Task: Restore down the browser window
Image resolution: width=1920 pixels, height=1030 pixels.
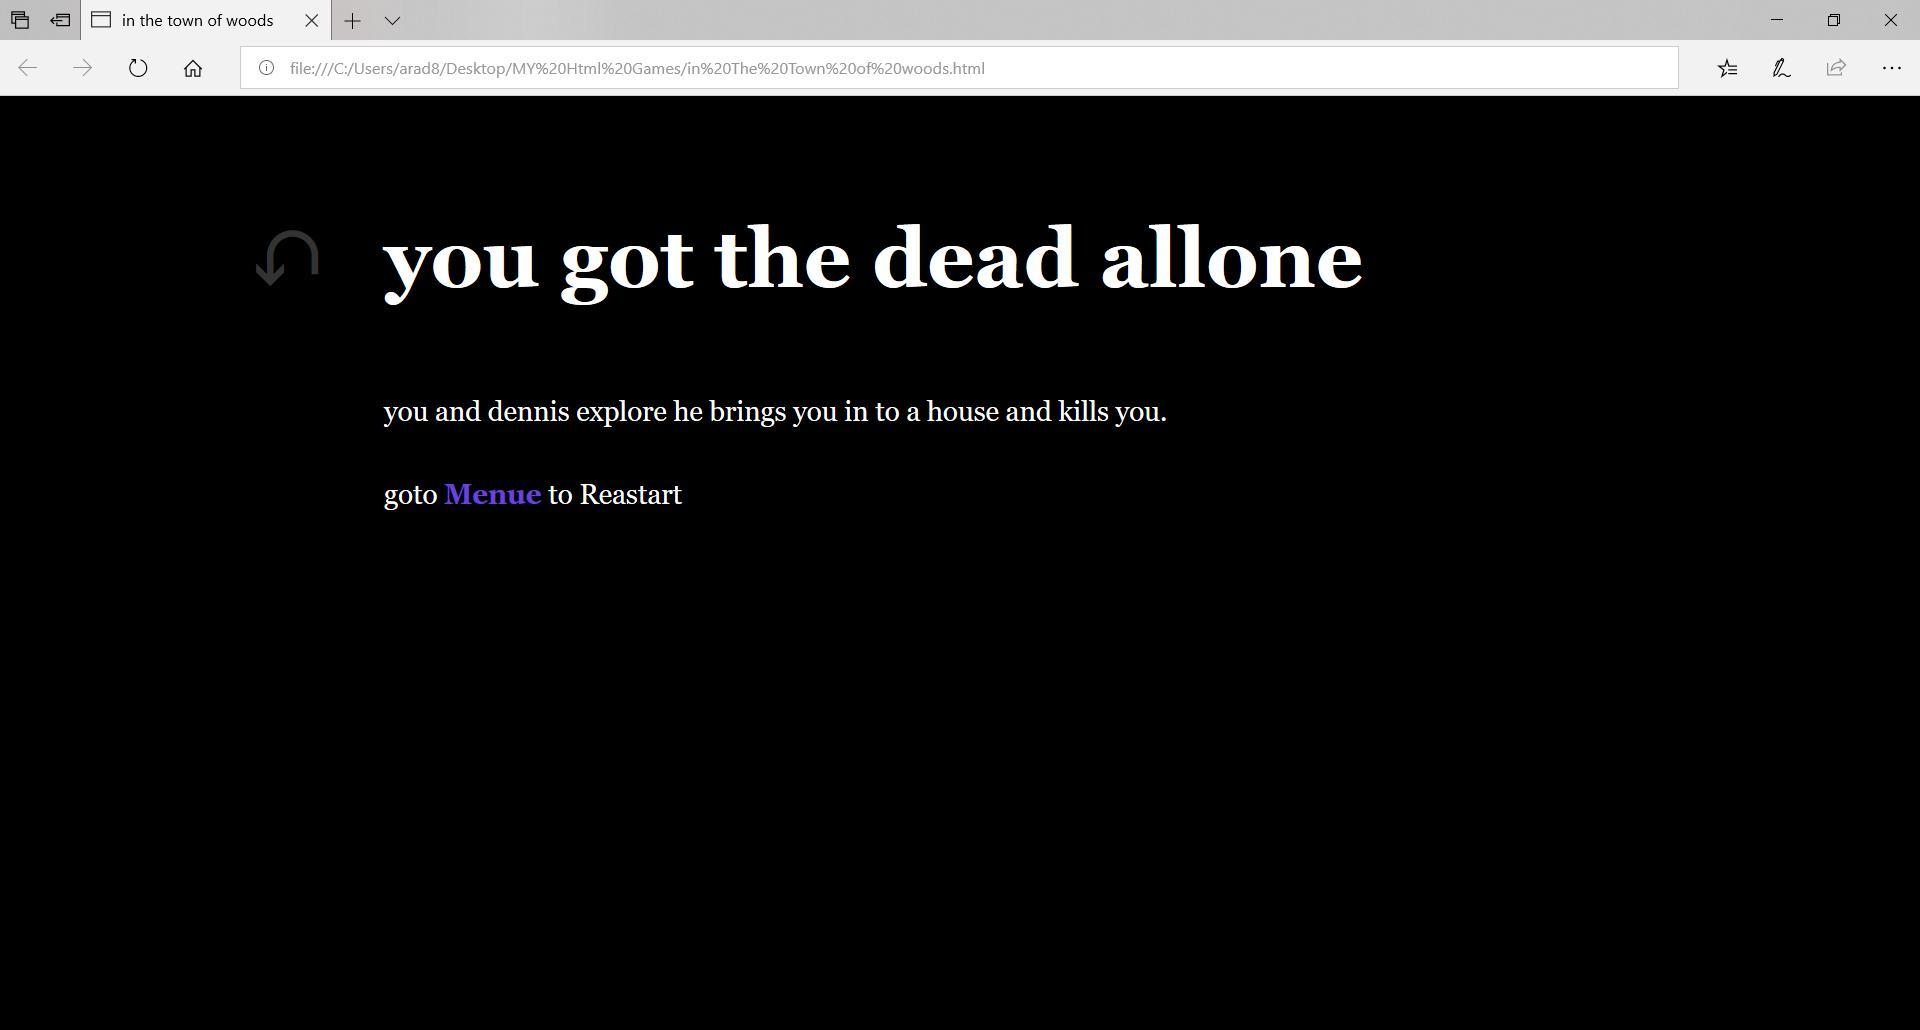Action: tap(1834, 20)
